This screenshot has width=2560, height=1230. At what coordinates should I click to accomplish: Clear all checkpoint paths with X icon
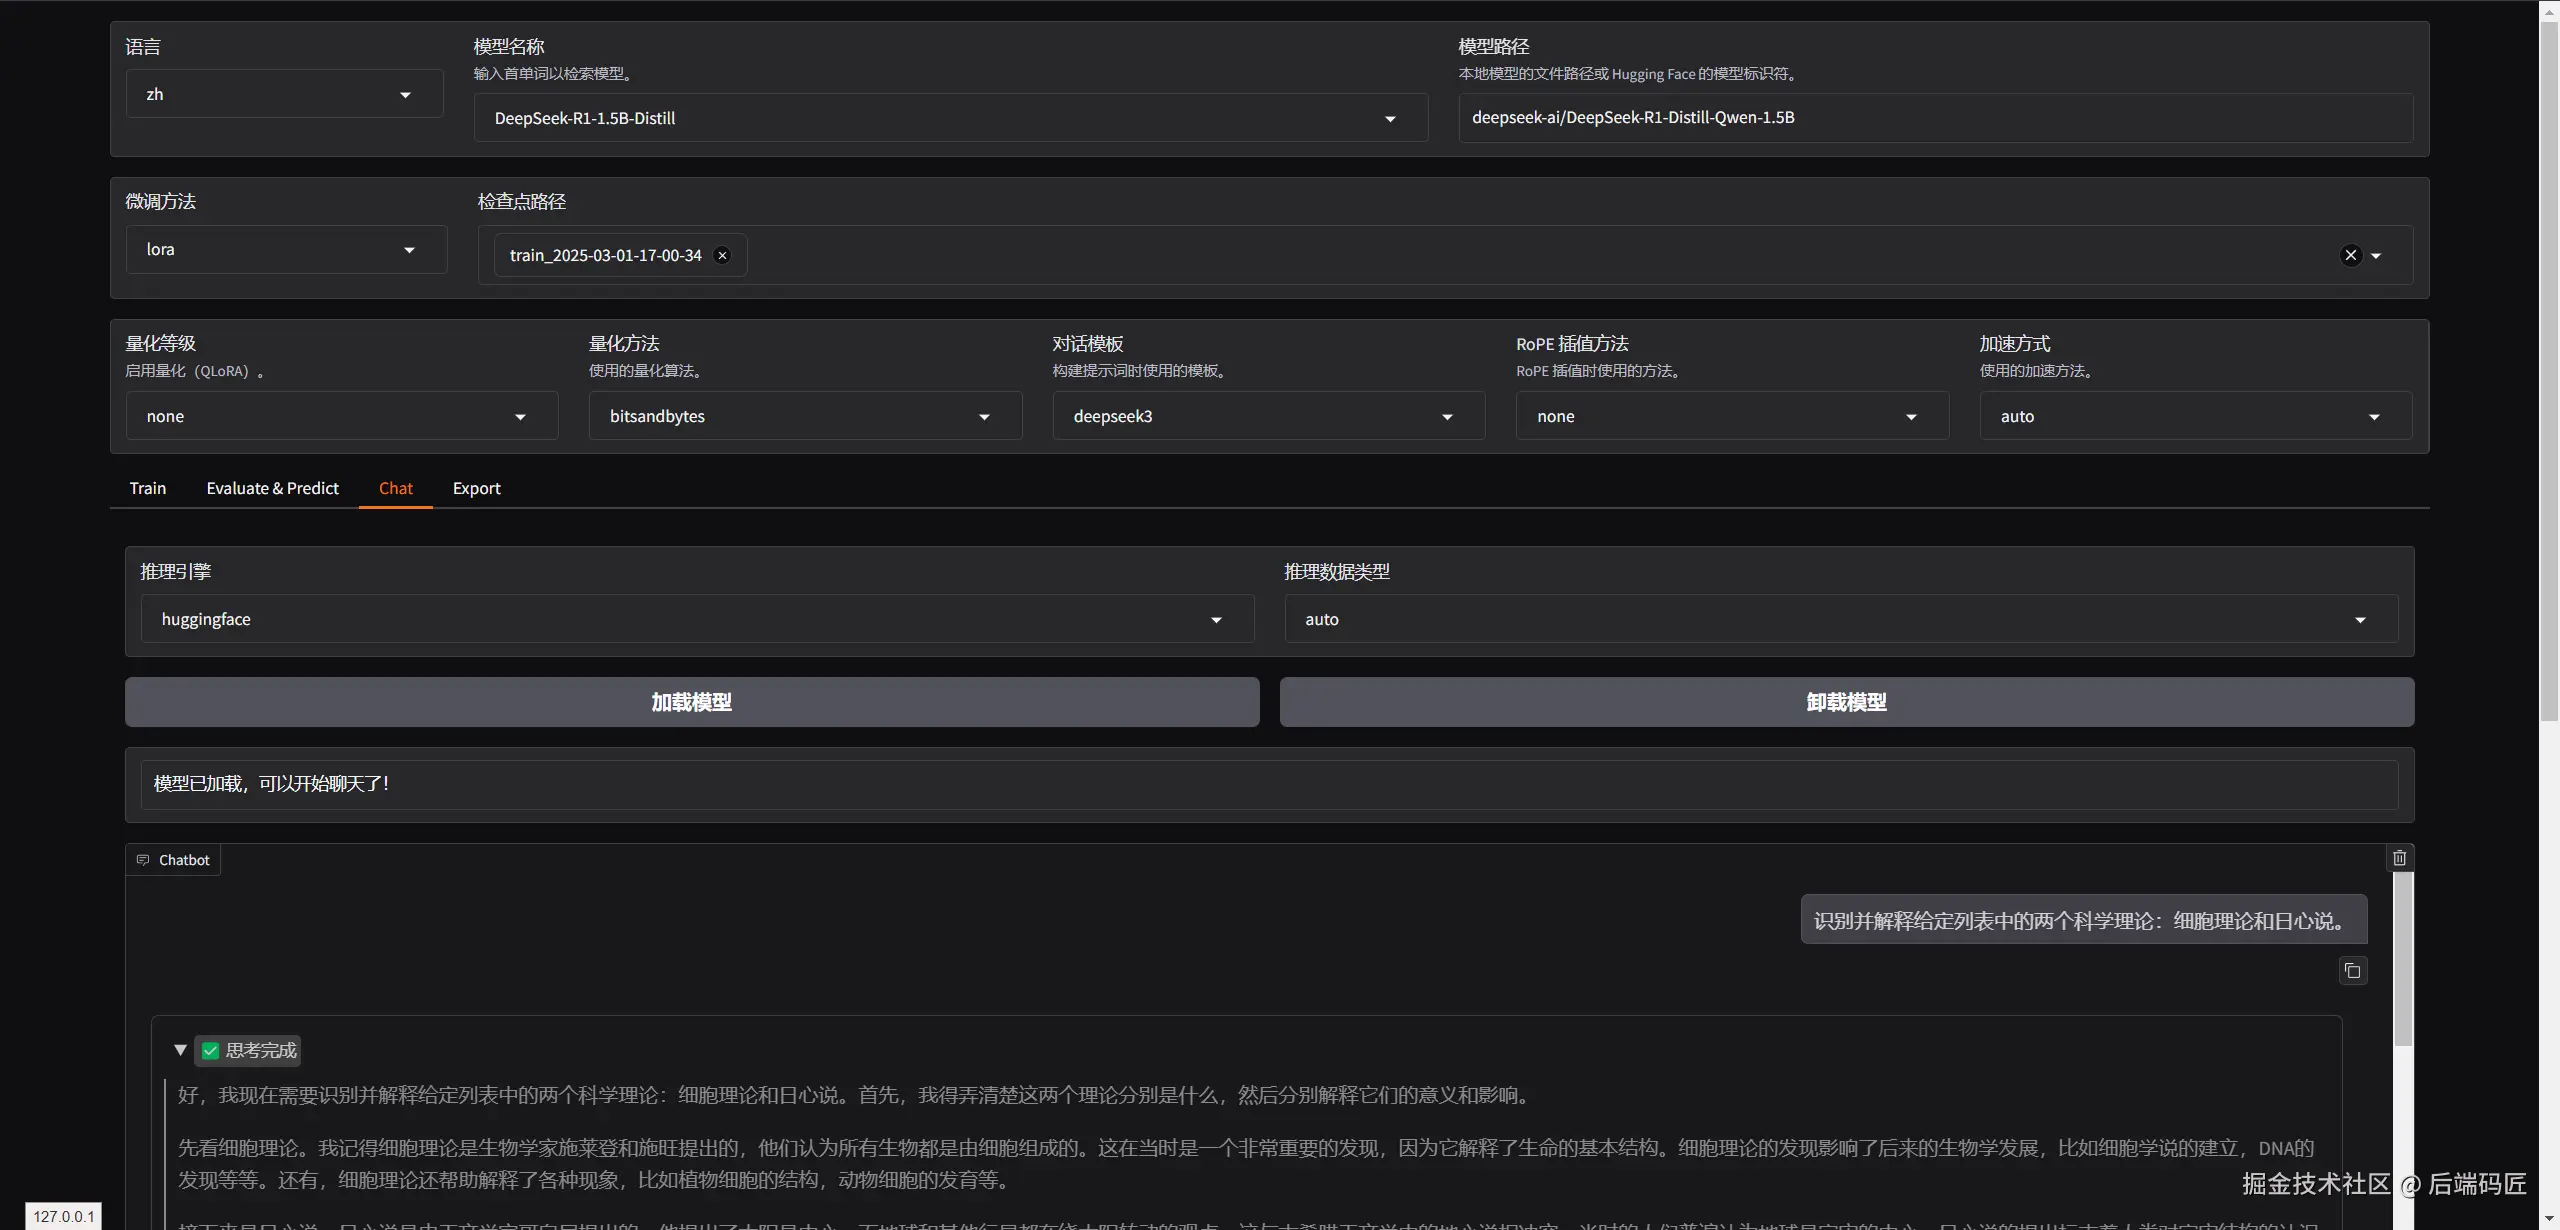pos(2351,256)
